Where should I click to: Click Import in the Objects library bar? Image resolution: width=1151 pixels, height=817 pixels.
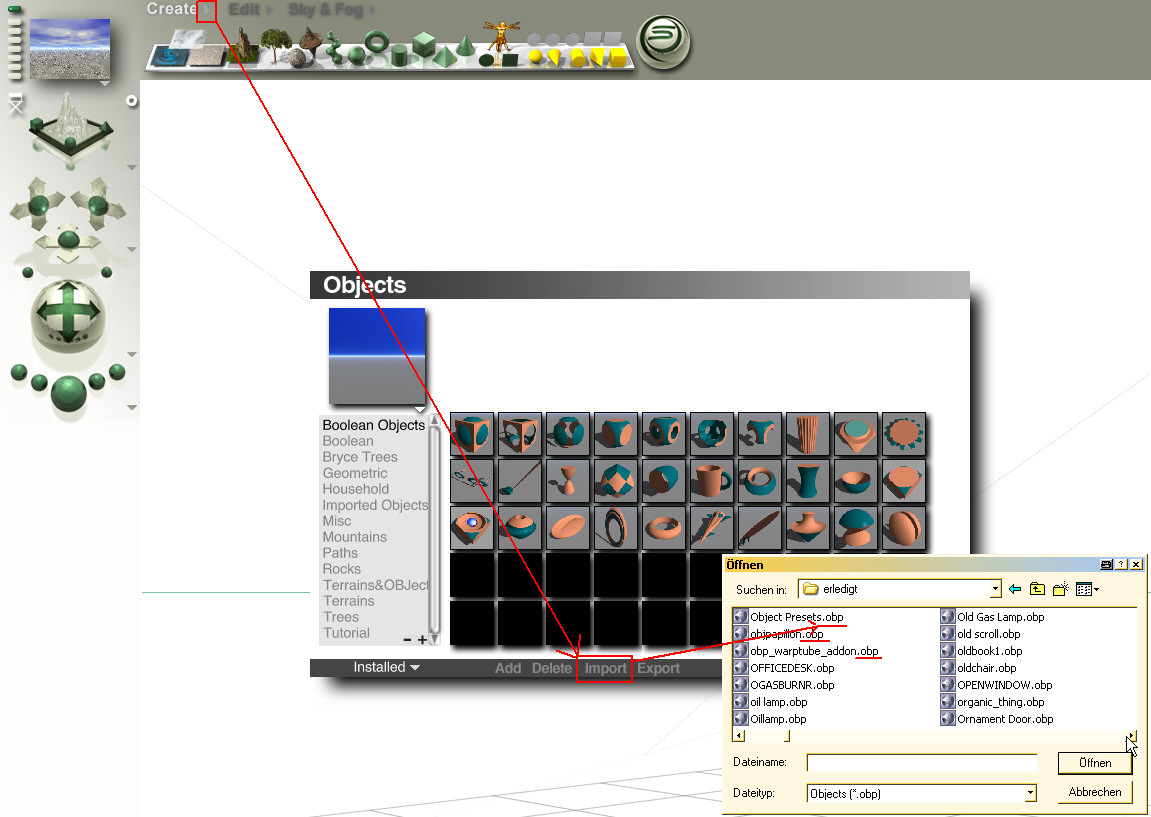coord(606,669)
